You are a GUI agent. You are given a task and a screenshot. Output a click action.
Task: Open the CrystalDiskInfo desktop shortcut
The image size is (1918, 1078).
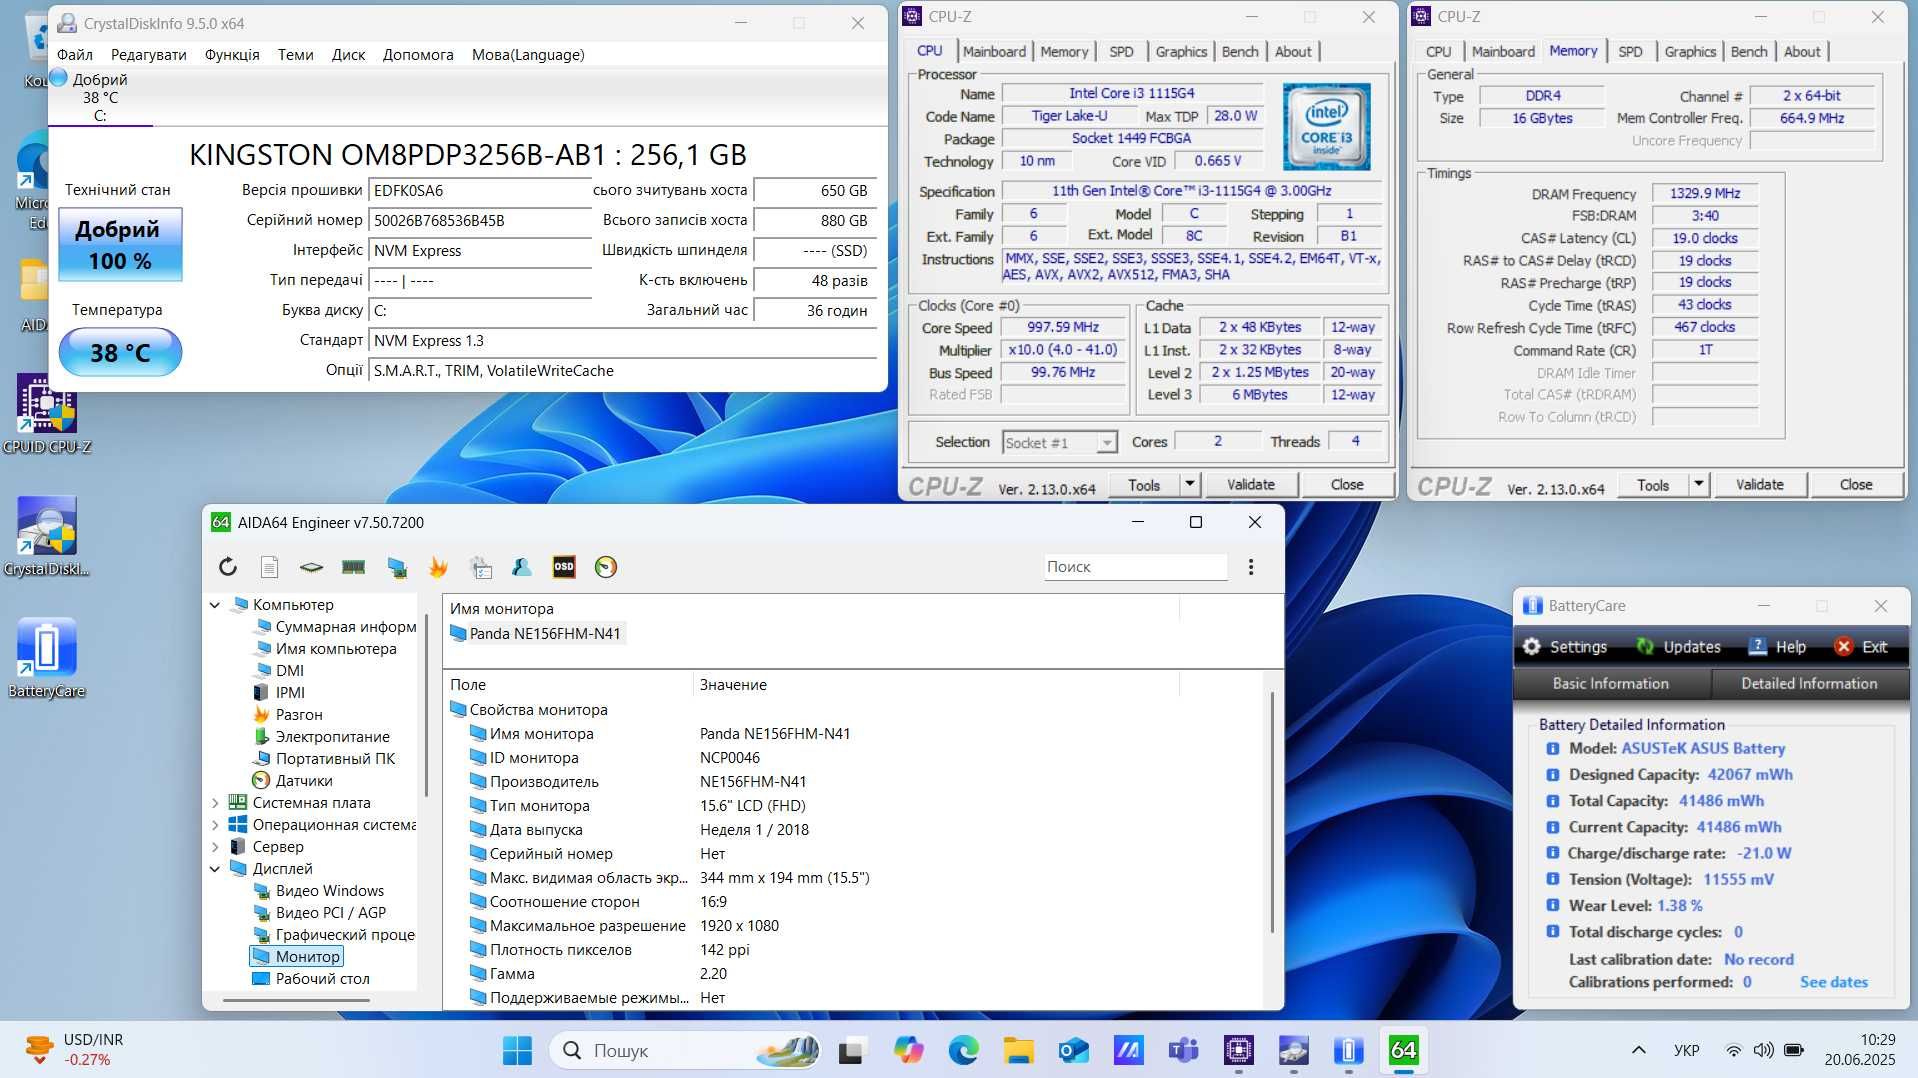tap(47, 537)
